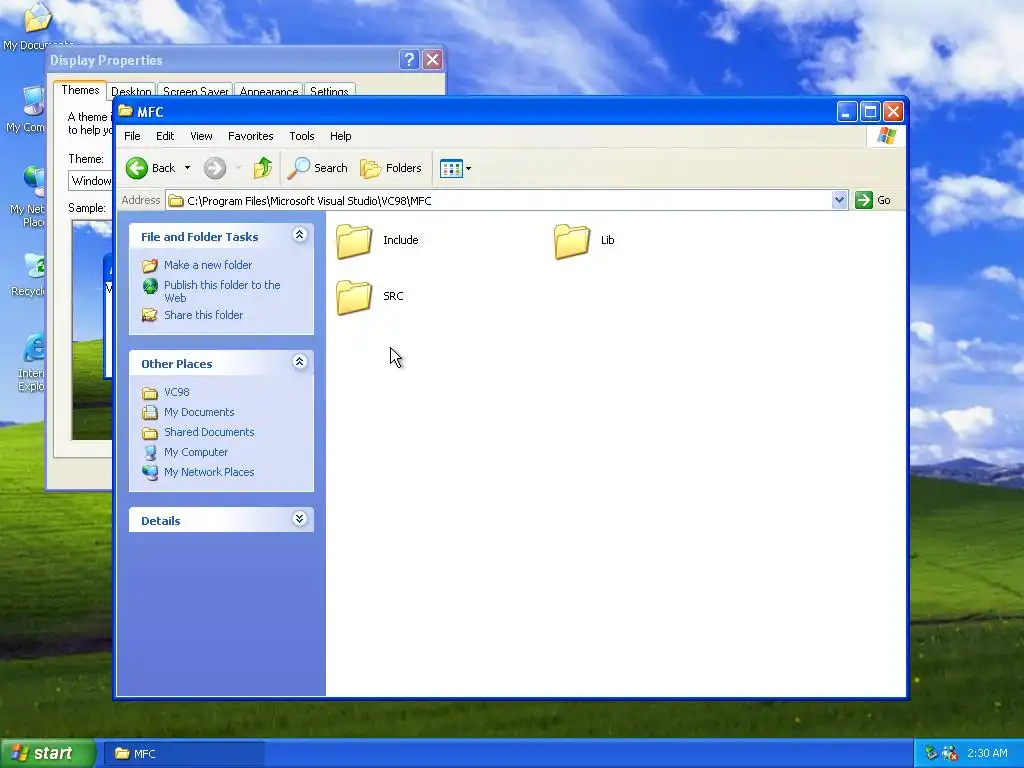Go up one folder level icon
This screenshot has width=1024, height=768.
263,168
